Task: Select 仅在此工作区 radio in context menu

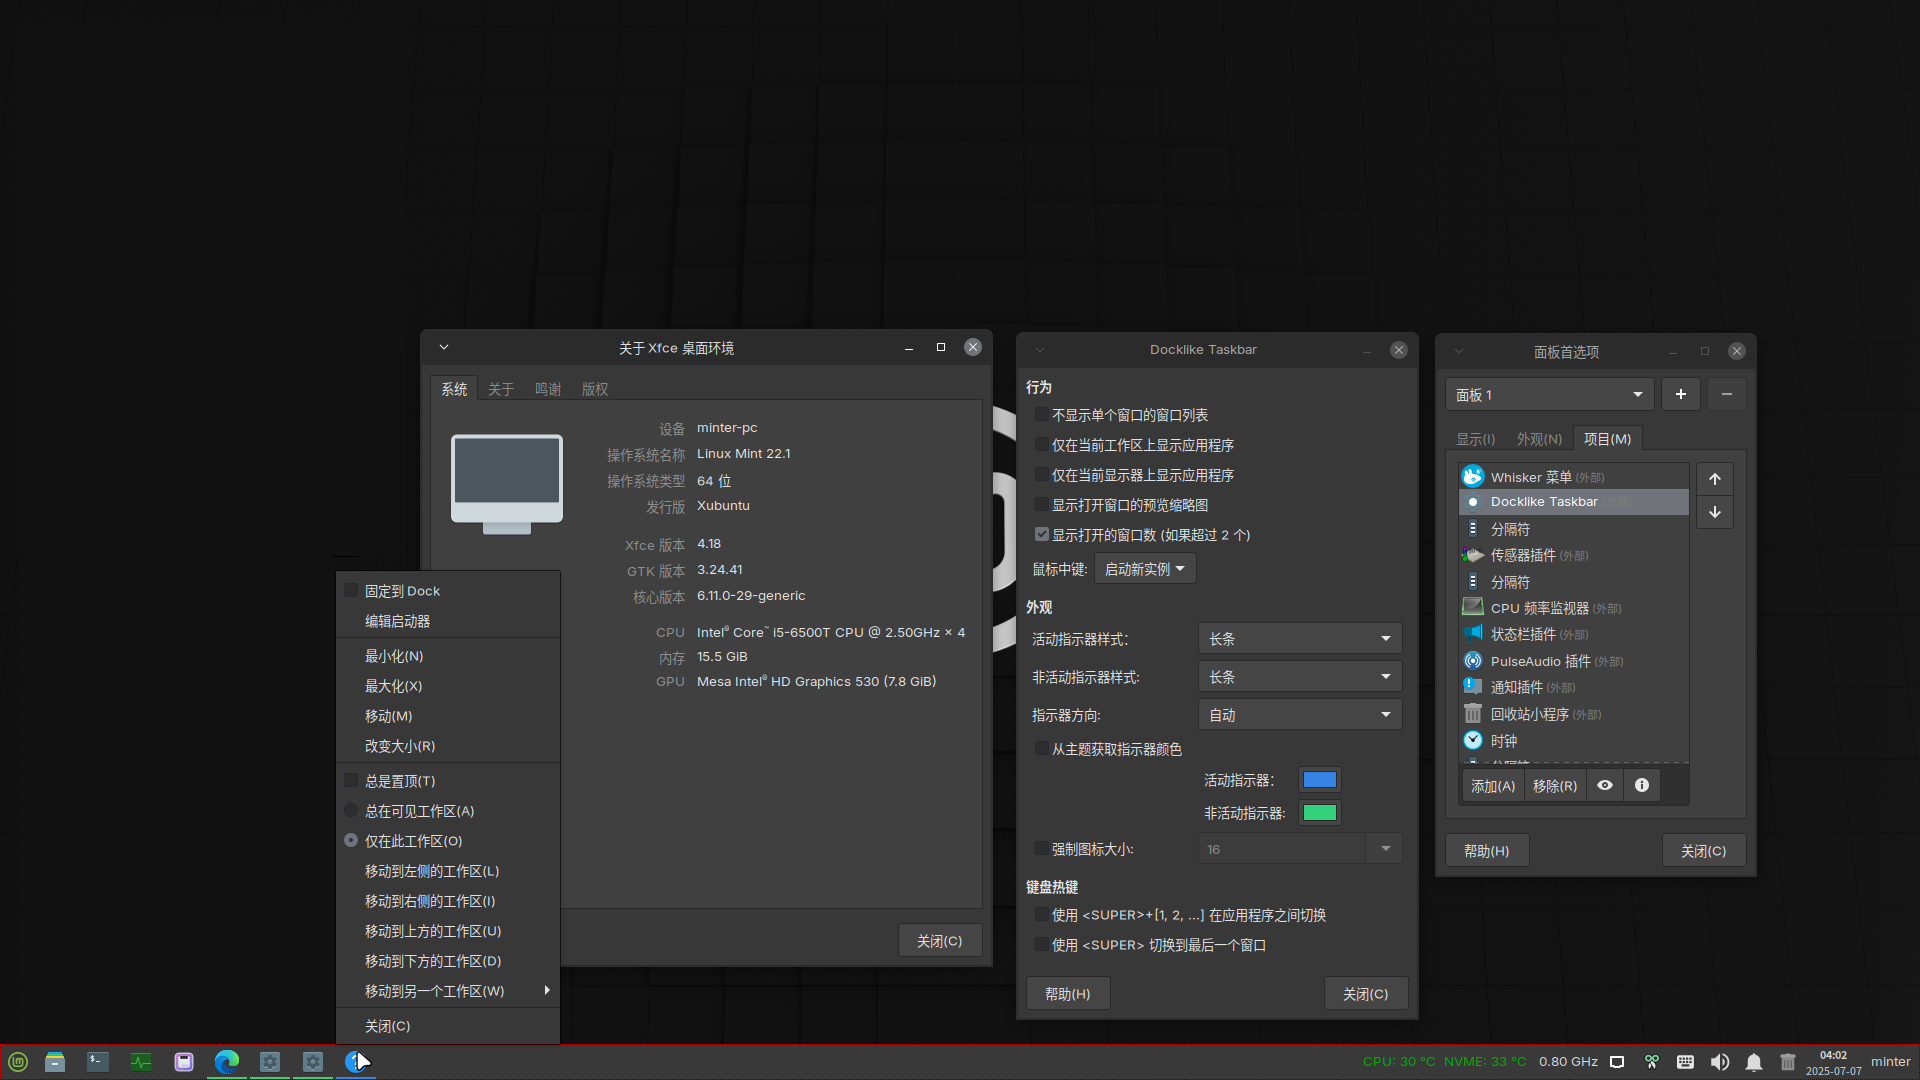Action: pos(351,841)
